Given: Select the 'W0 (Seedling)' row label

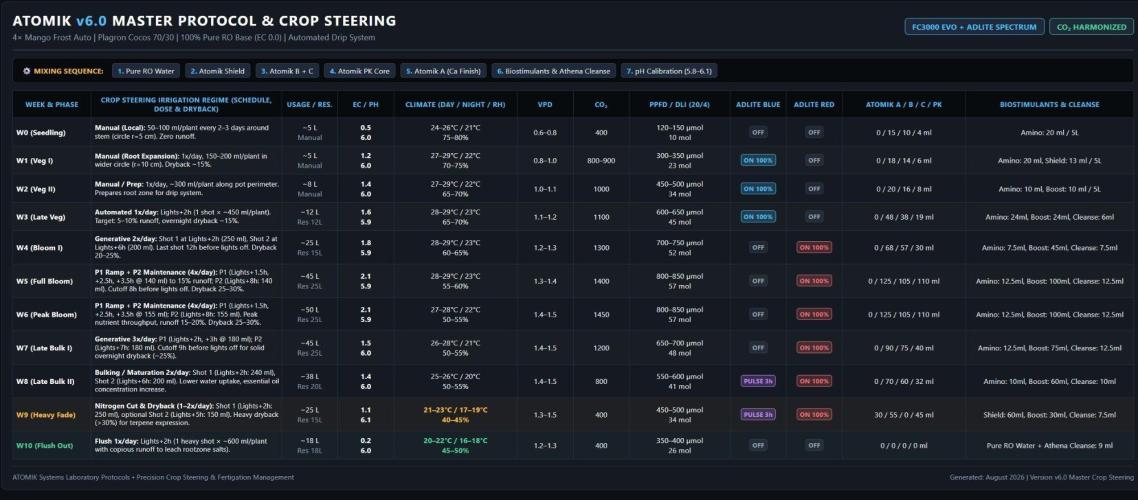Looking at the screenshot, I should click(x=41, y=132).
